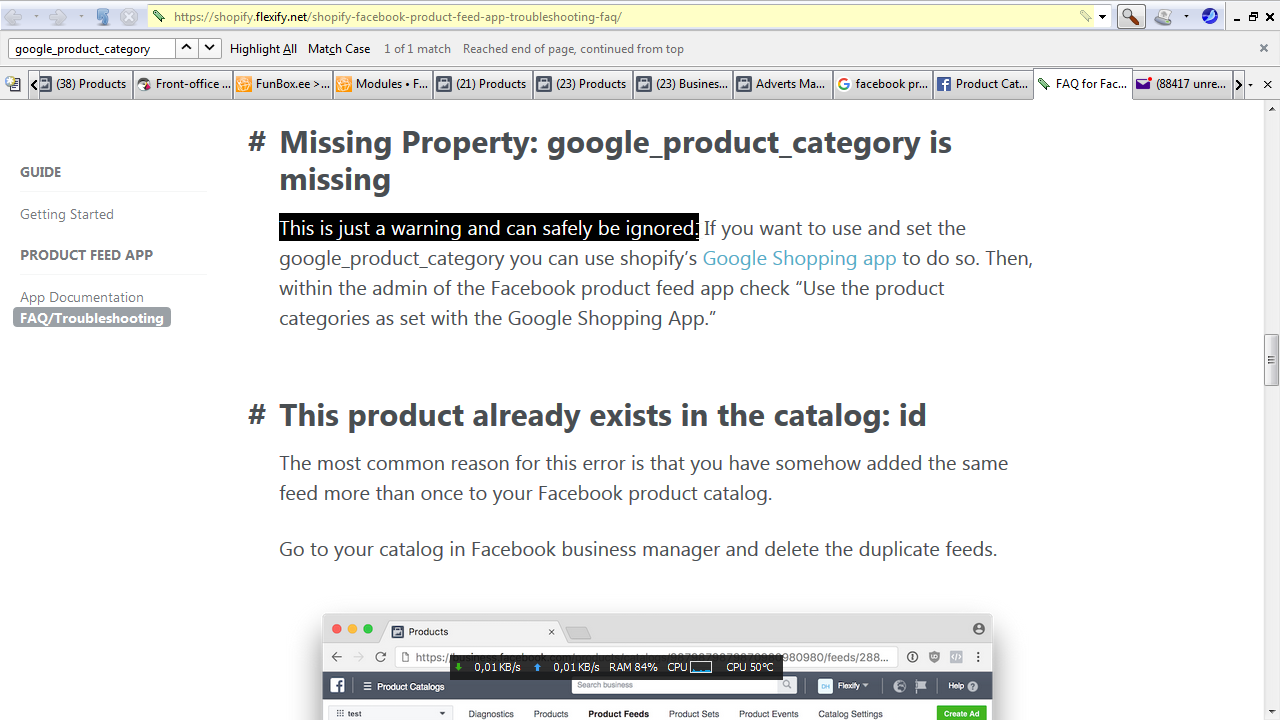This screenshot has height=720, width=1280.
Task: Open the 'Getting Started' sidebar link
Action: (x=67, y=214)
